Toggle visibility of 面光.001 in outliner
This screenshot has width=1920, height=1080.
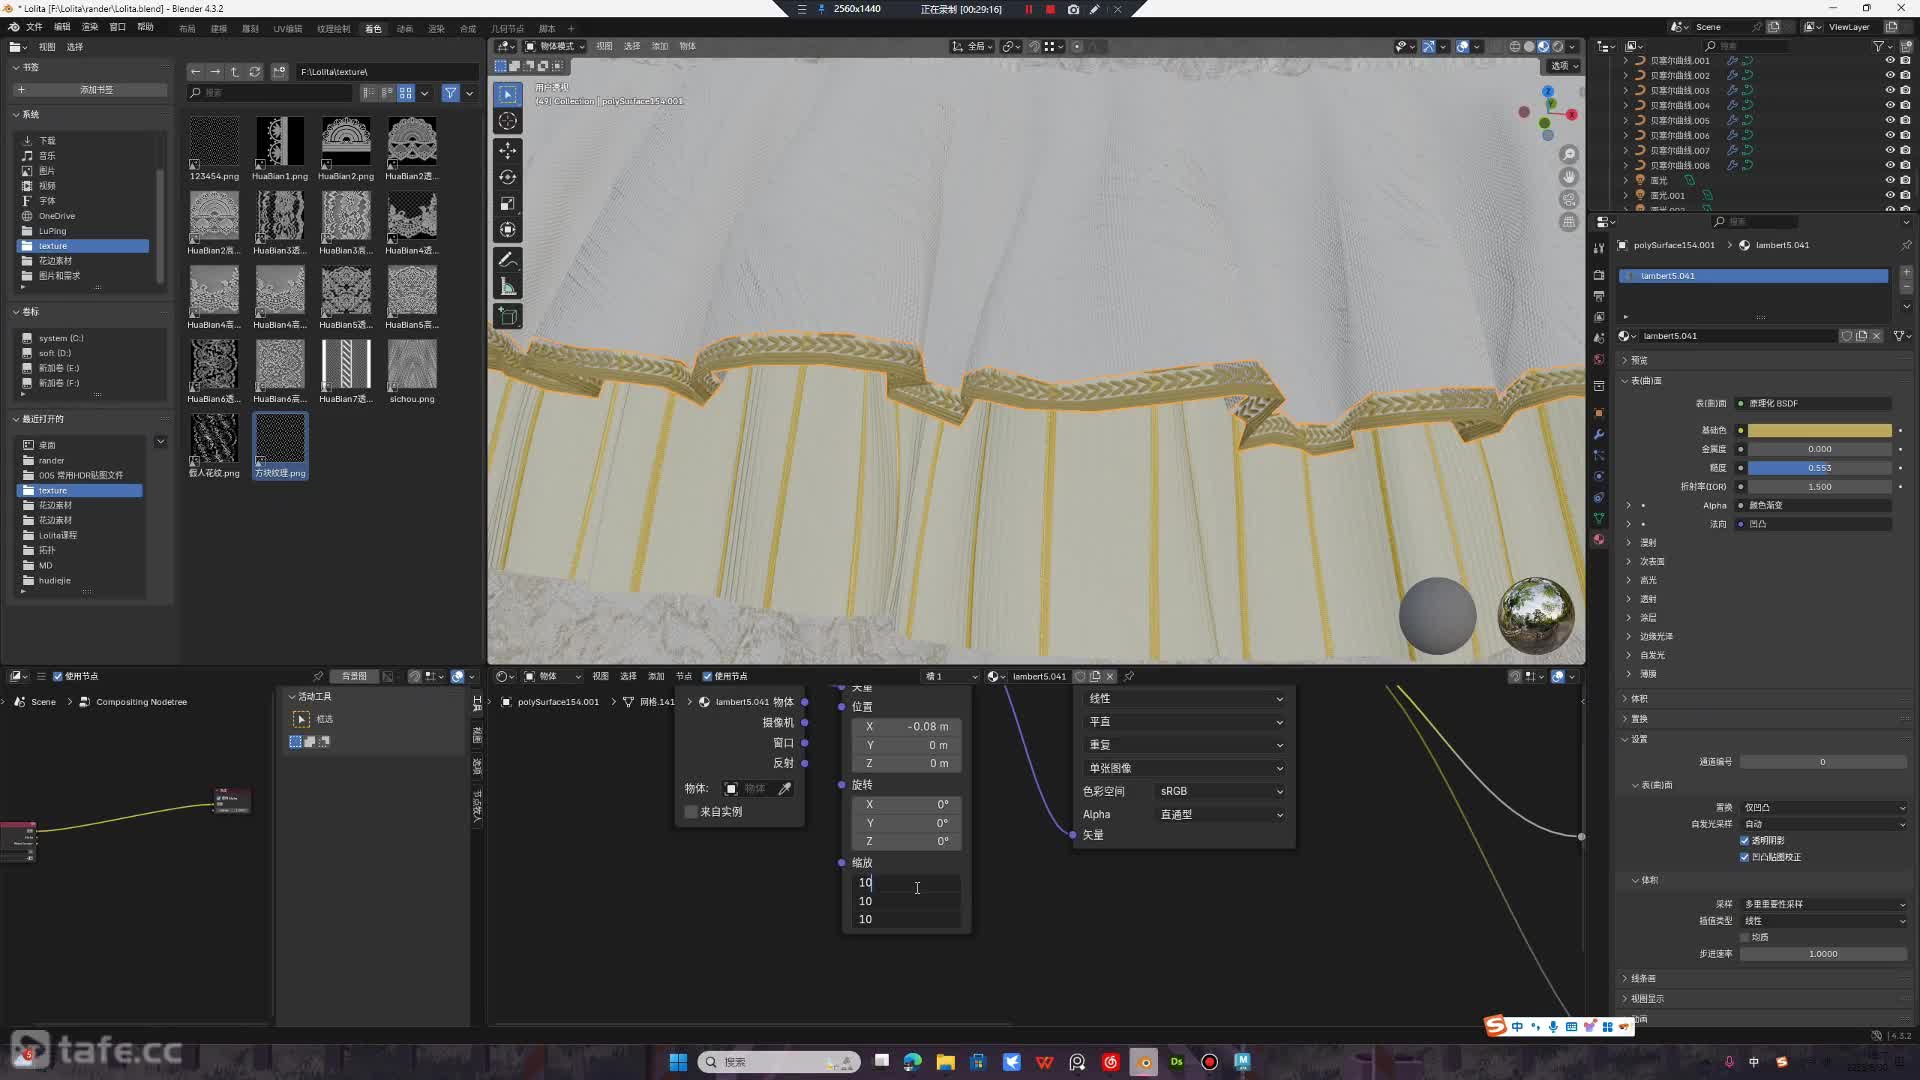[1890, 195]
